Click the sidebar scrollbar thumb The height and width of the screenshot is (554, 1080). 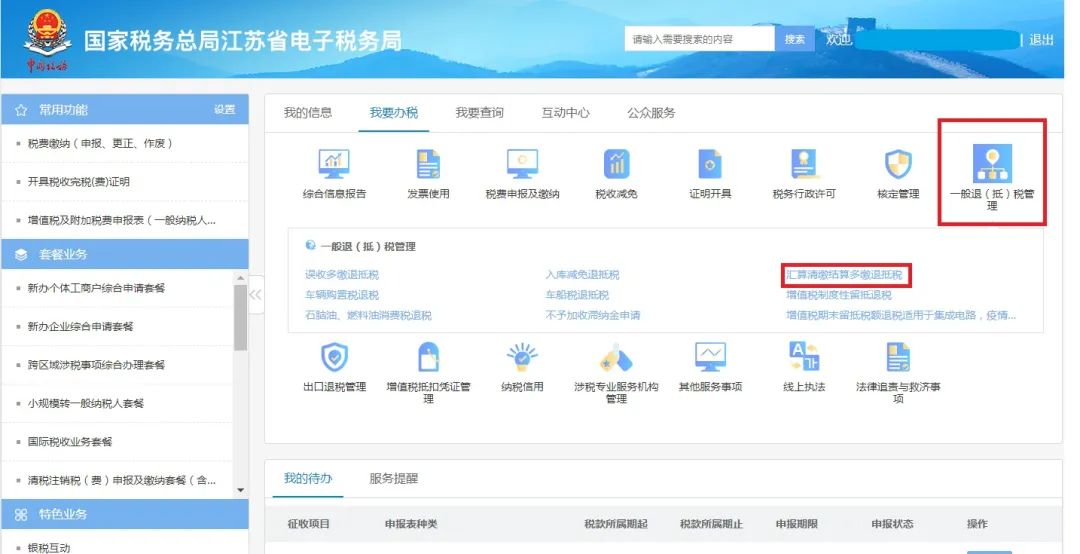point(240,317)
